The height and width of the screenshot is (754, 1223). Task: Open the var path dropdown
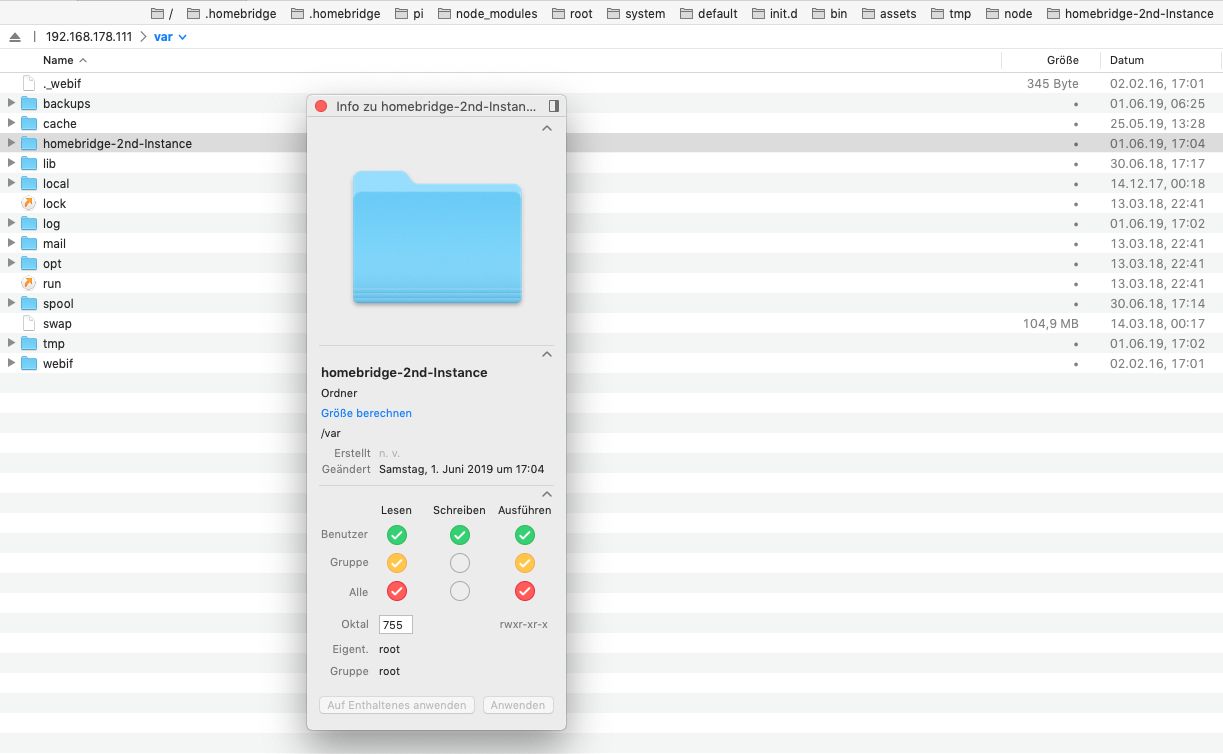point(170,37)
